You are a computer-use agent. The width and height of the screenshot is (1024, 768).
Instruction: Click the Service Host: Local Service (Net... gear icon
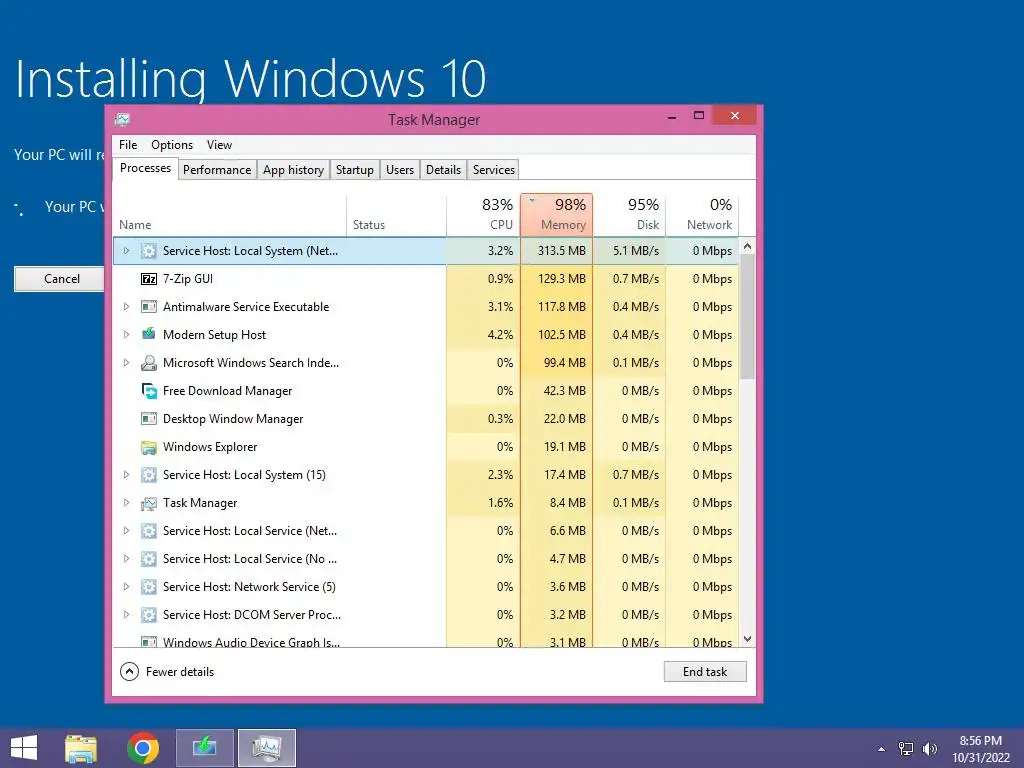pos(149,531)
